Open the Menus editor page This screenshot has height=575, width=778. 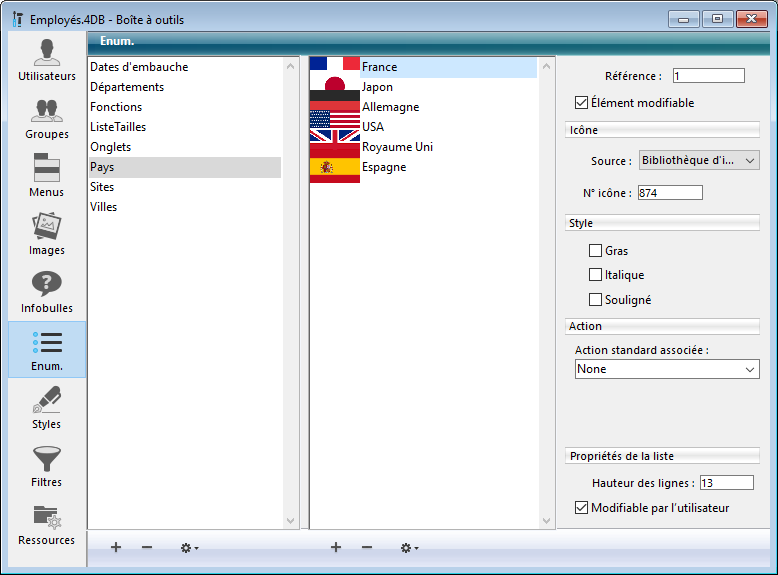pos(46,176)
